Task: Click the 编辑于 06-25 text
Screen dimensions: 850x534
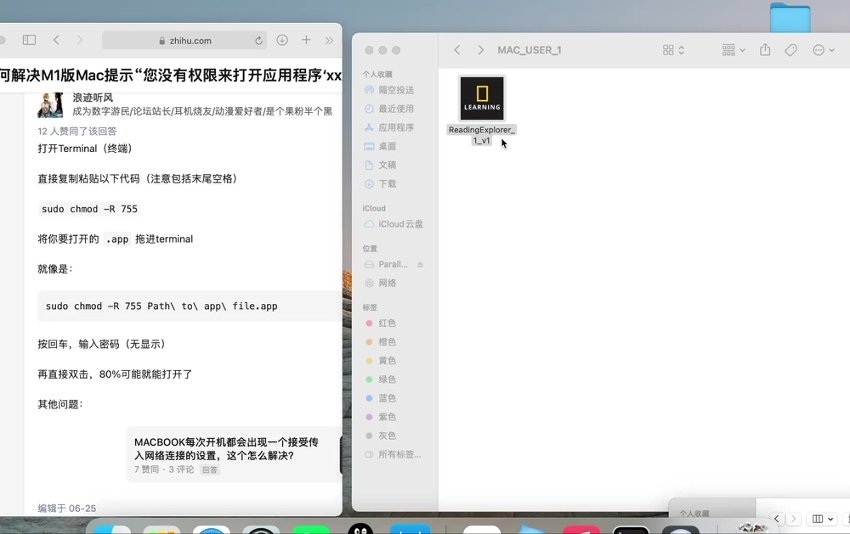Action: [67, 509]
